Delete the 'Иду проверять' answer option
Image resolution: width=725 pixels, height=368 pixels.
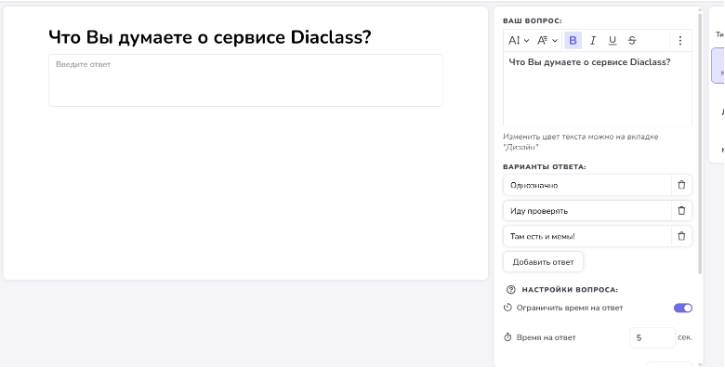tap(682, 210)
